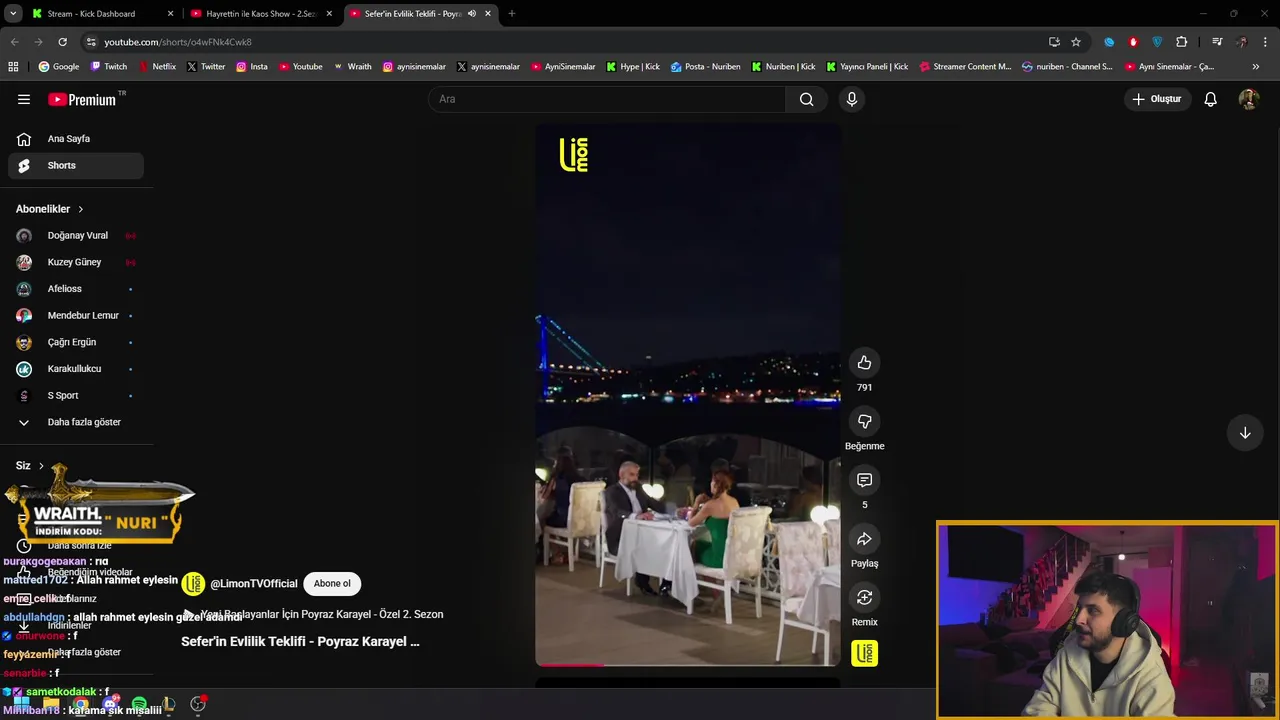Open Mendebur Lemur channel
Viewport: 1280px width, 720px height.
click(x=76, y=315)
